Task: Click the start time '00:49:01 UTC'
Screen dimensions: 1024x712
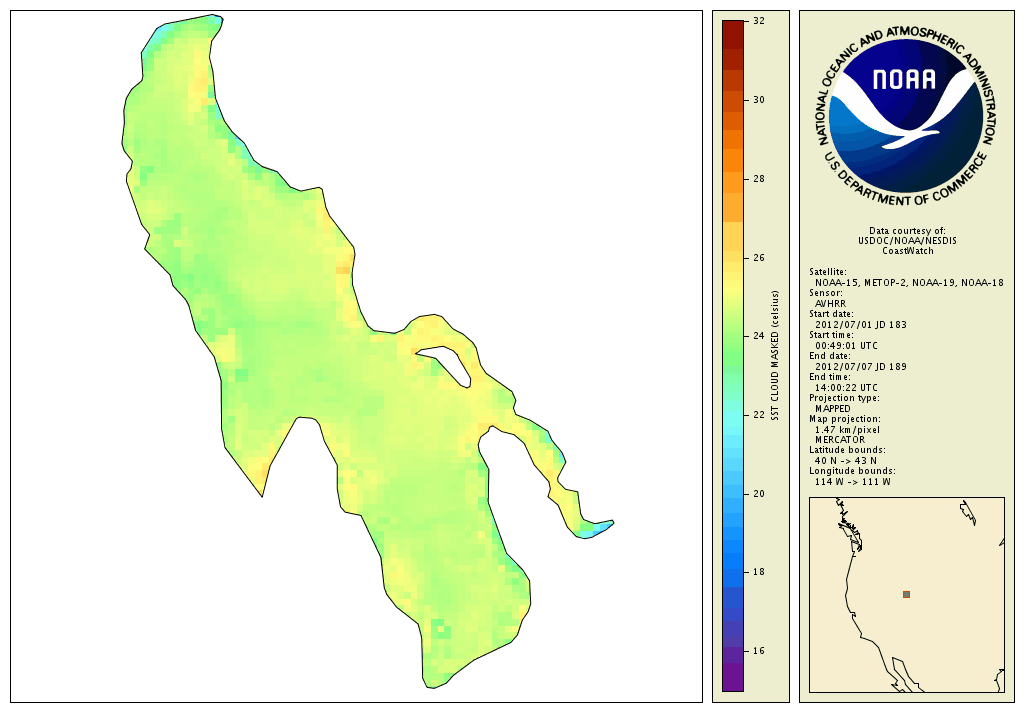Action: [x=846, y=346]
